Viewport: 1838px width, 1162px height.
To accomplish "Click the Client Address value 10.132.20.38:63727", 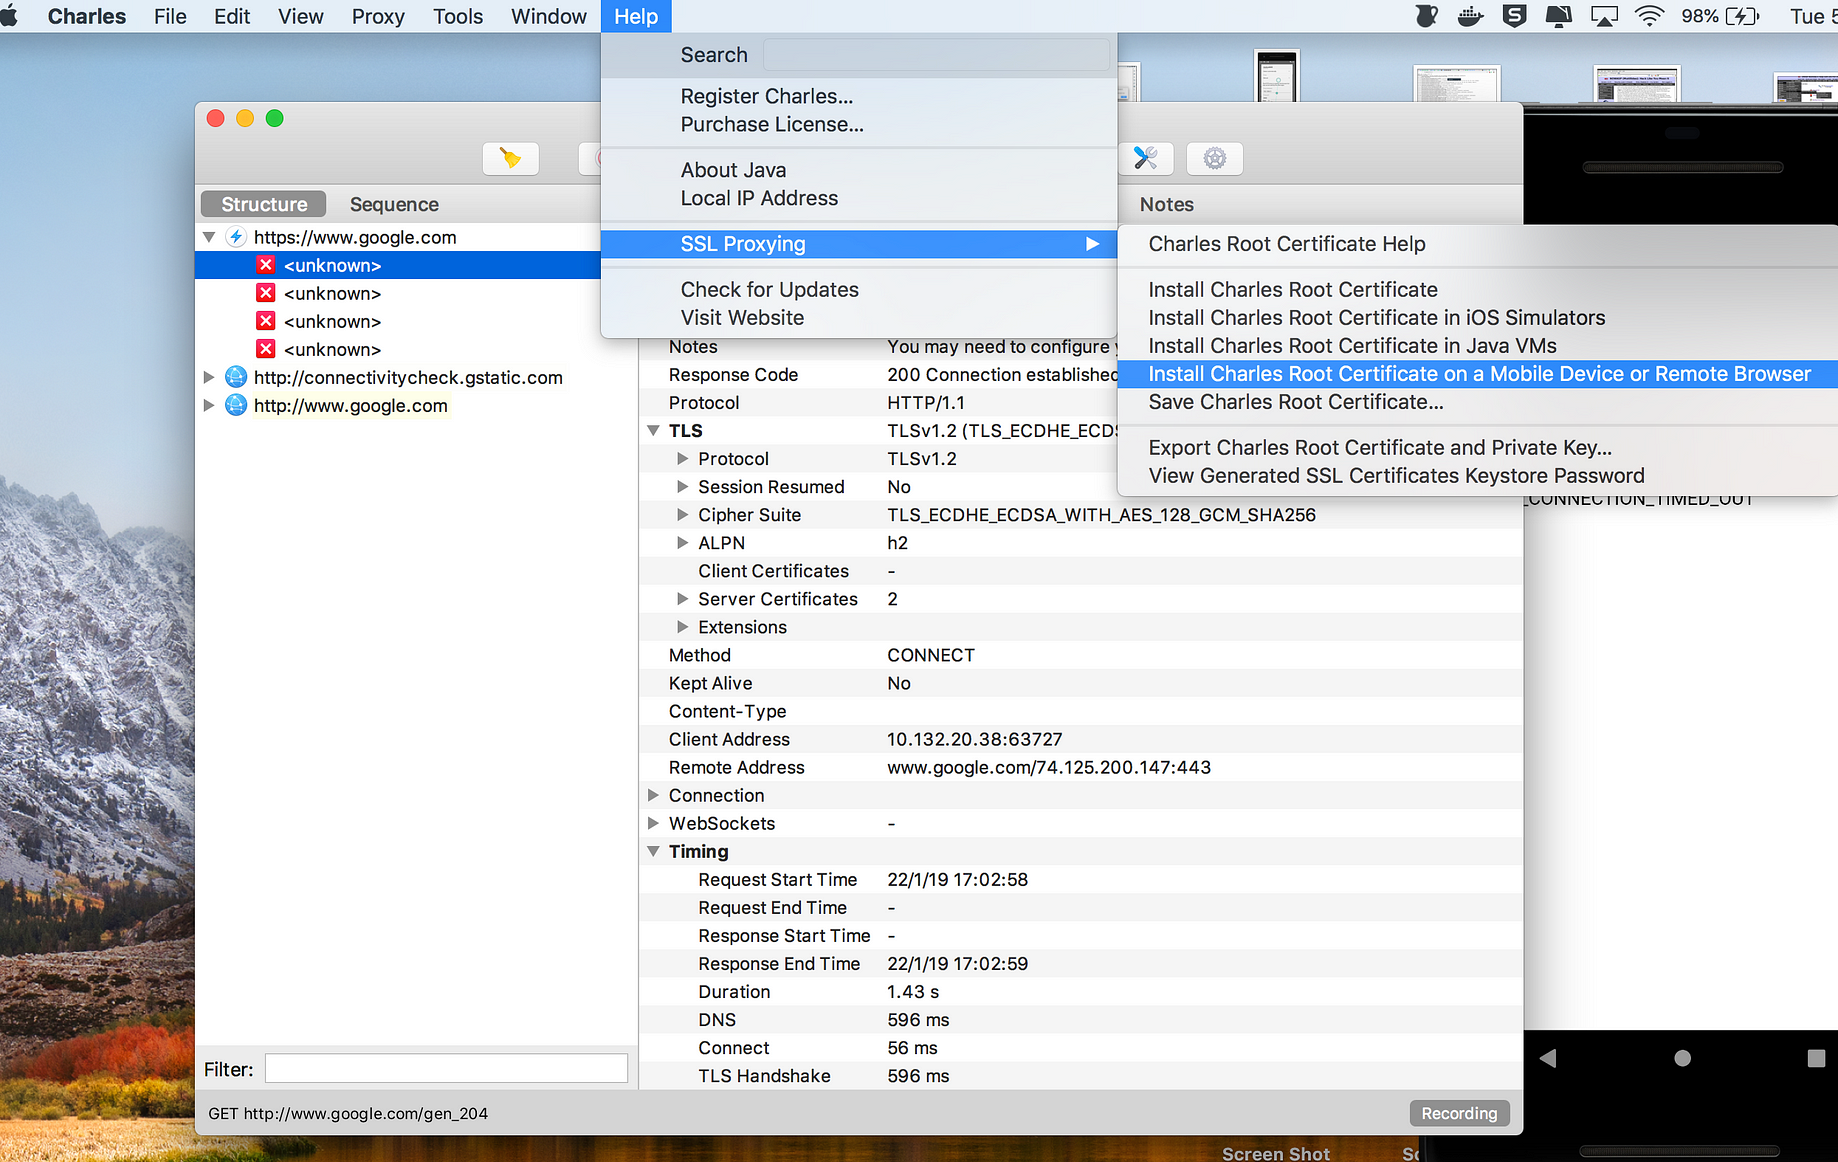I will click(974, 739).
